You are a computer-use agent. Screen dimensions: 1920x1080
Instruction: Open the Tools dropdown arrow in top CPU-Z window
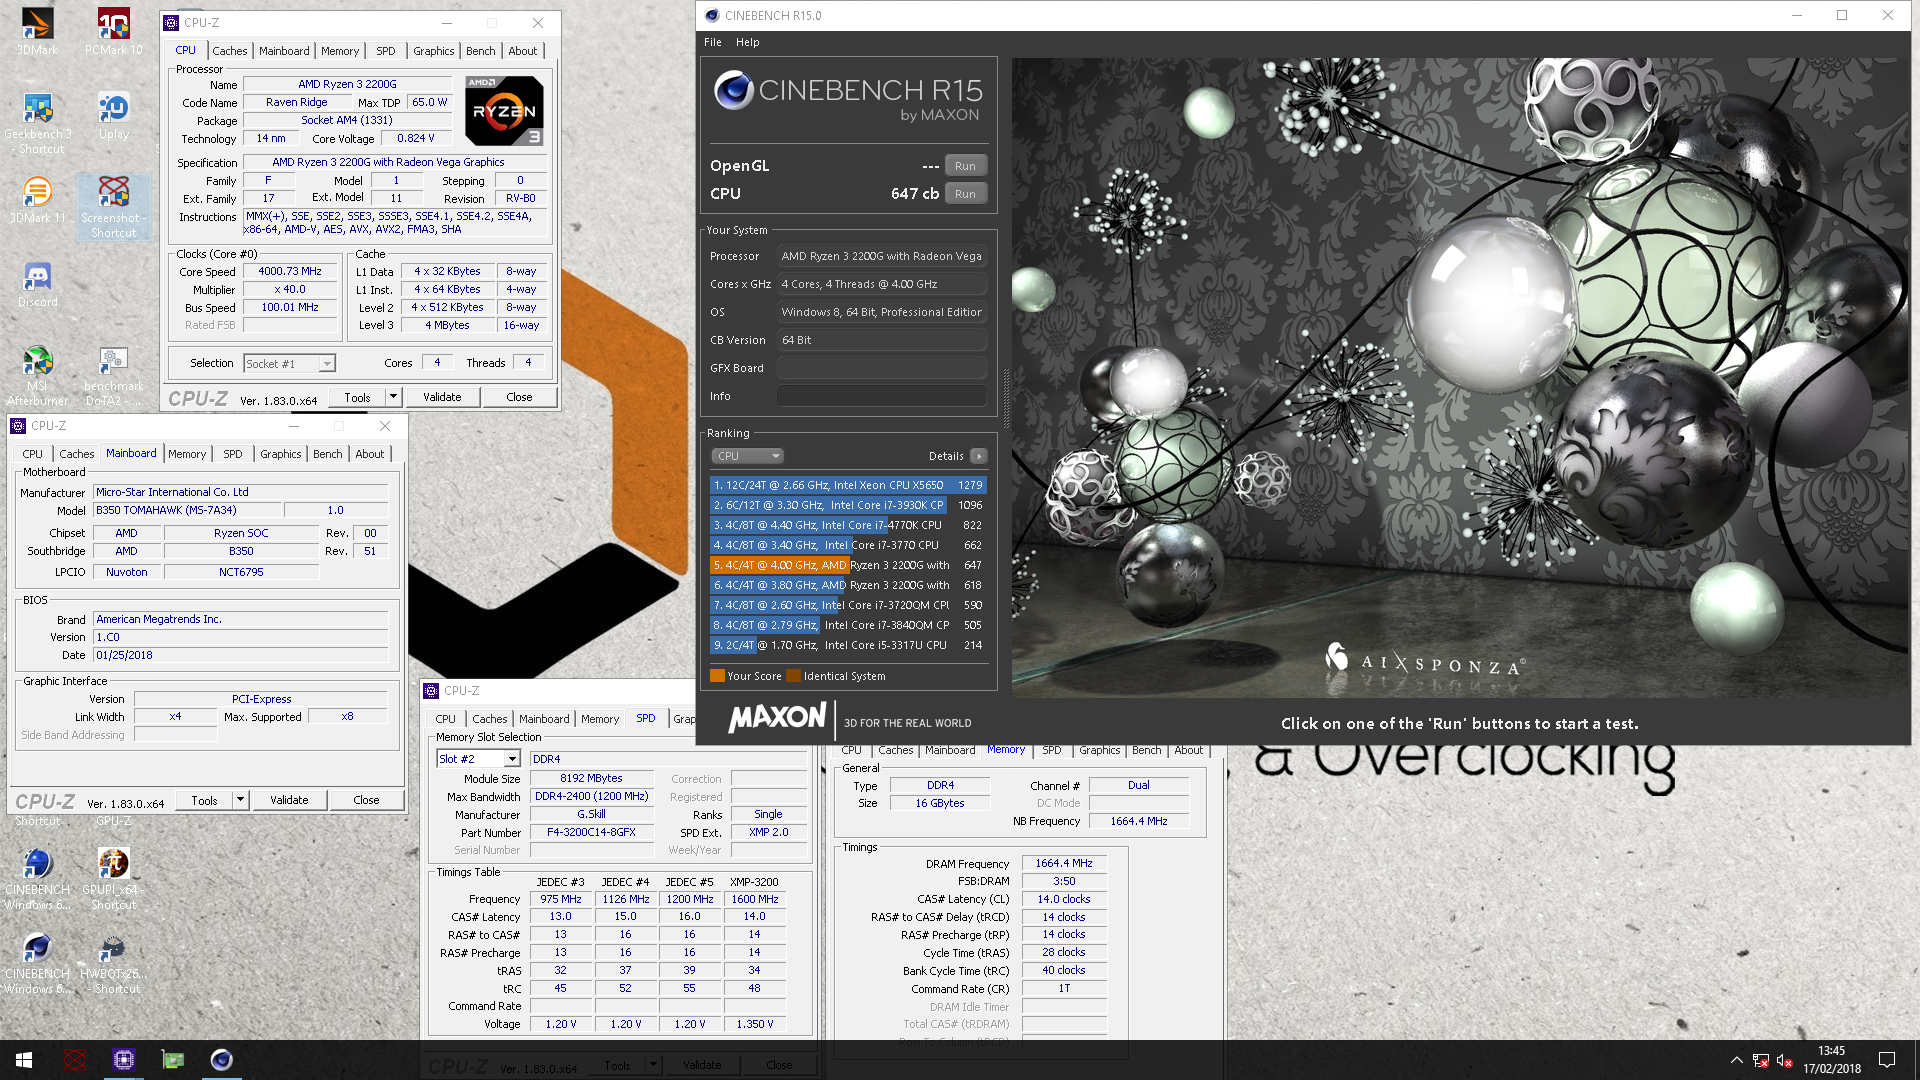click(394, 397)
